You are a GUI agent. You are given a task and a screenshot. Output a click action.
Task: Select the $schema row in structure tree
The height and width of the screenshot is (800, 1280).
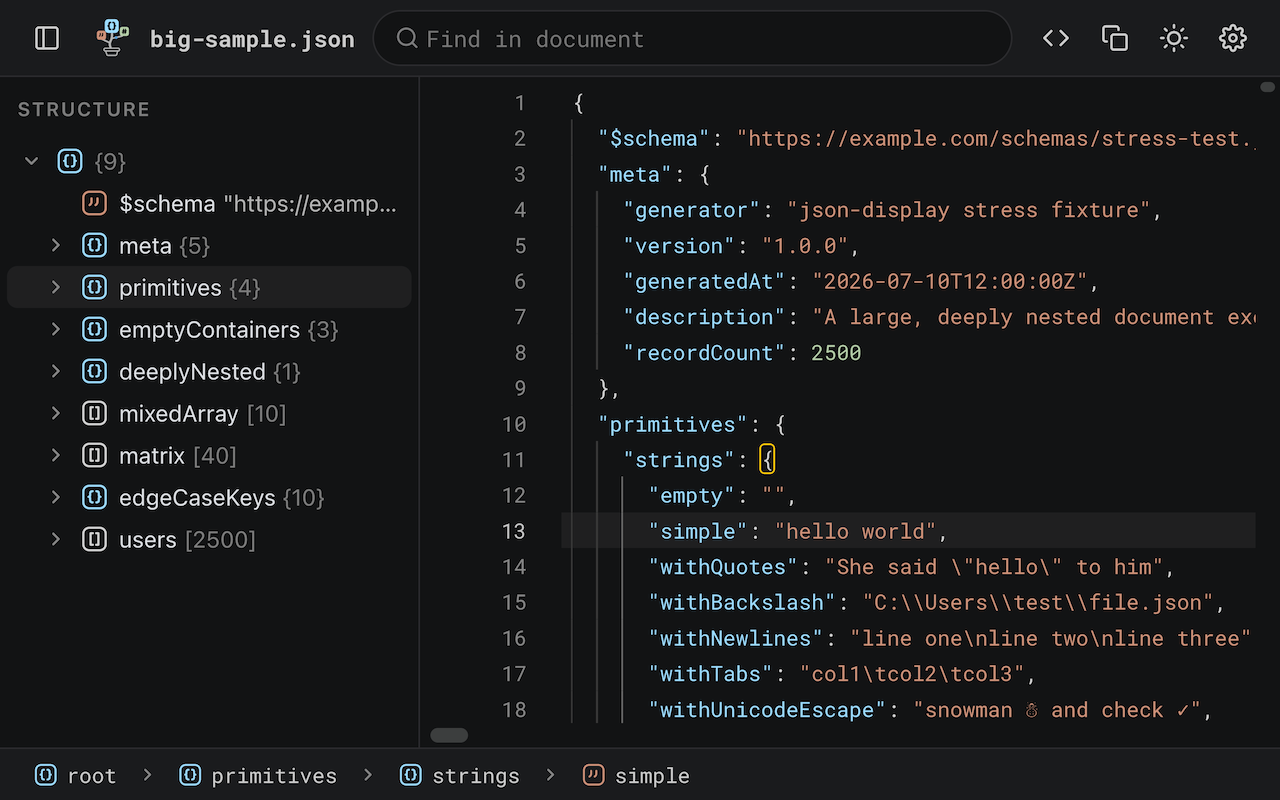[x=209, y=203]
